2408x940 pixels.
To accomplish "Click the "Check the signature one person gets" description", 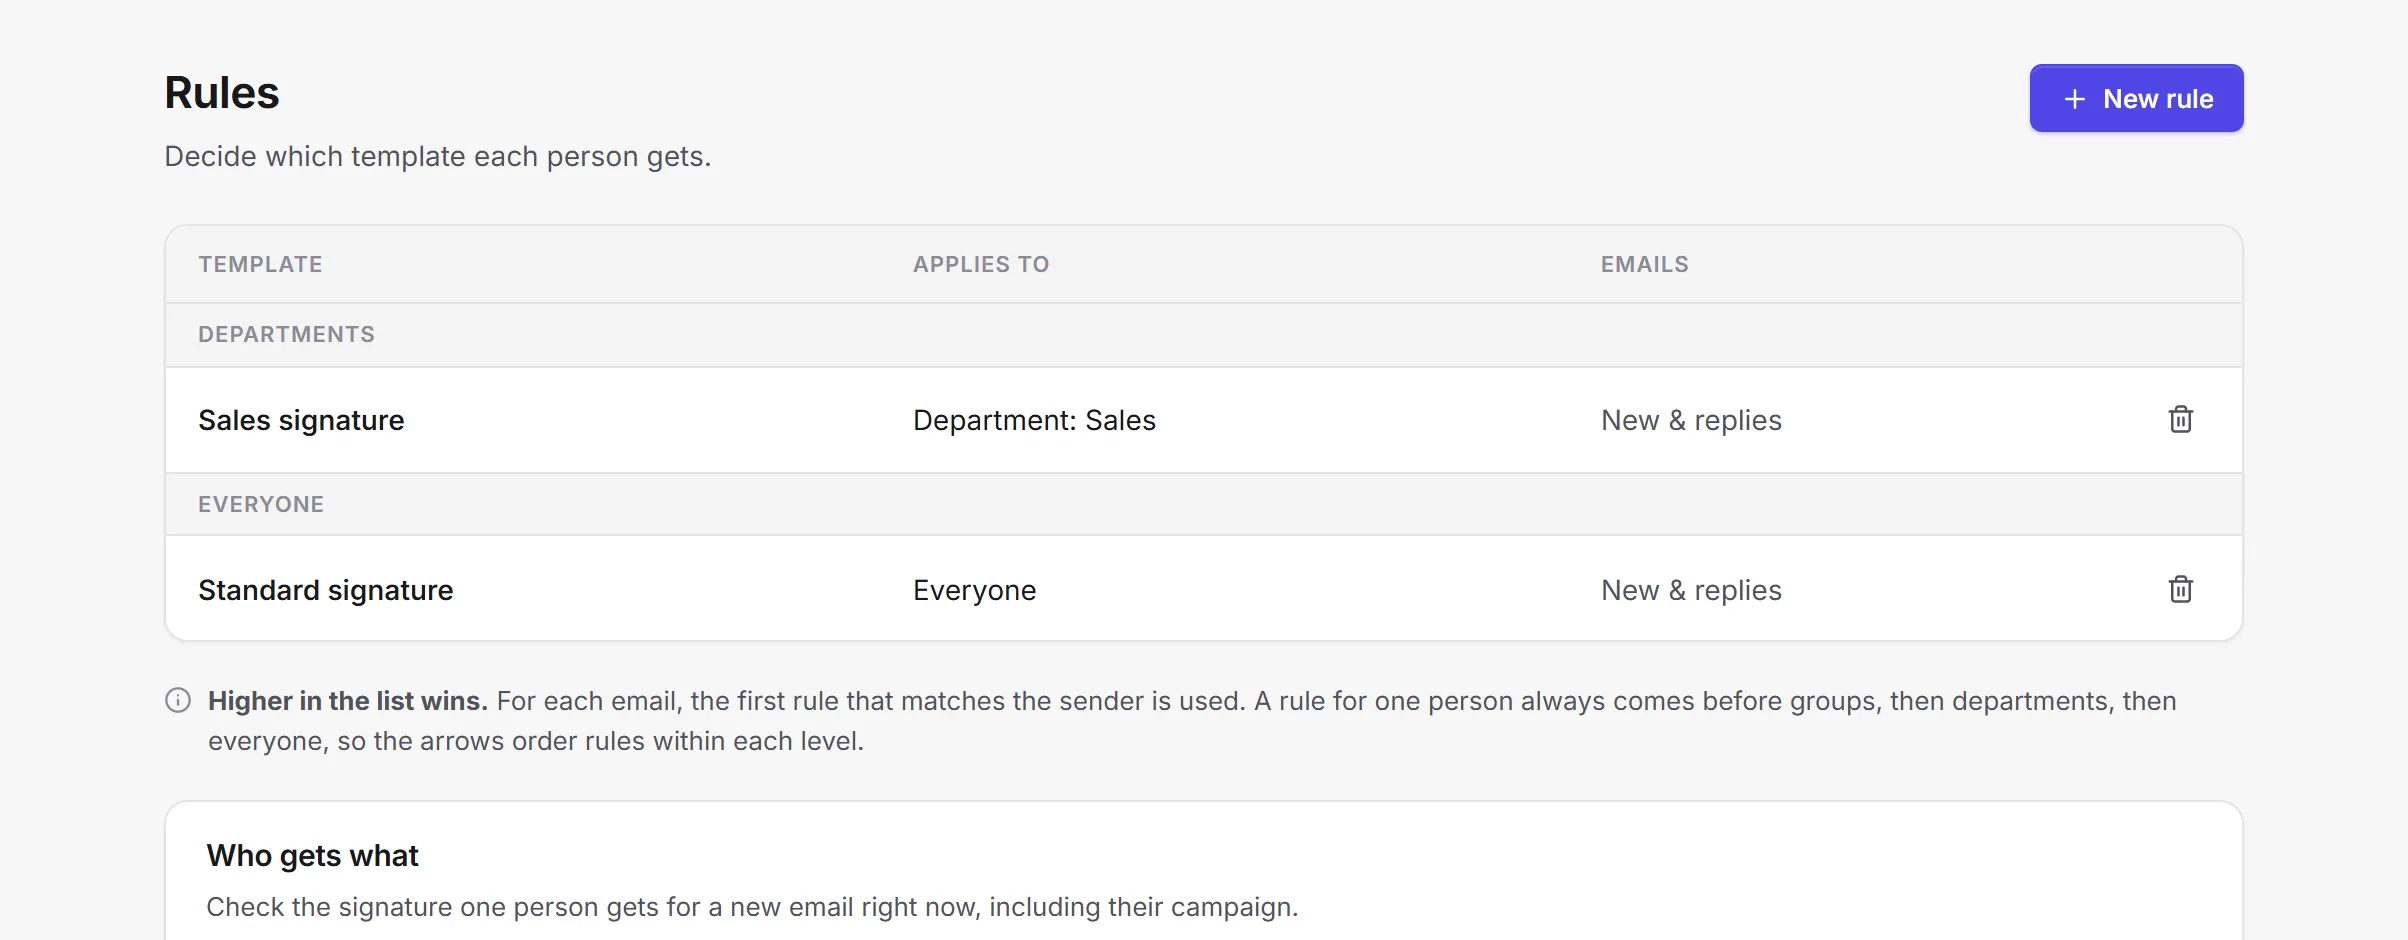I will 752,907.
